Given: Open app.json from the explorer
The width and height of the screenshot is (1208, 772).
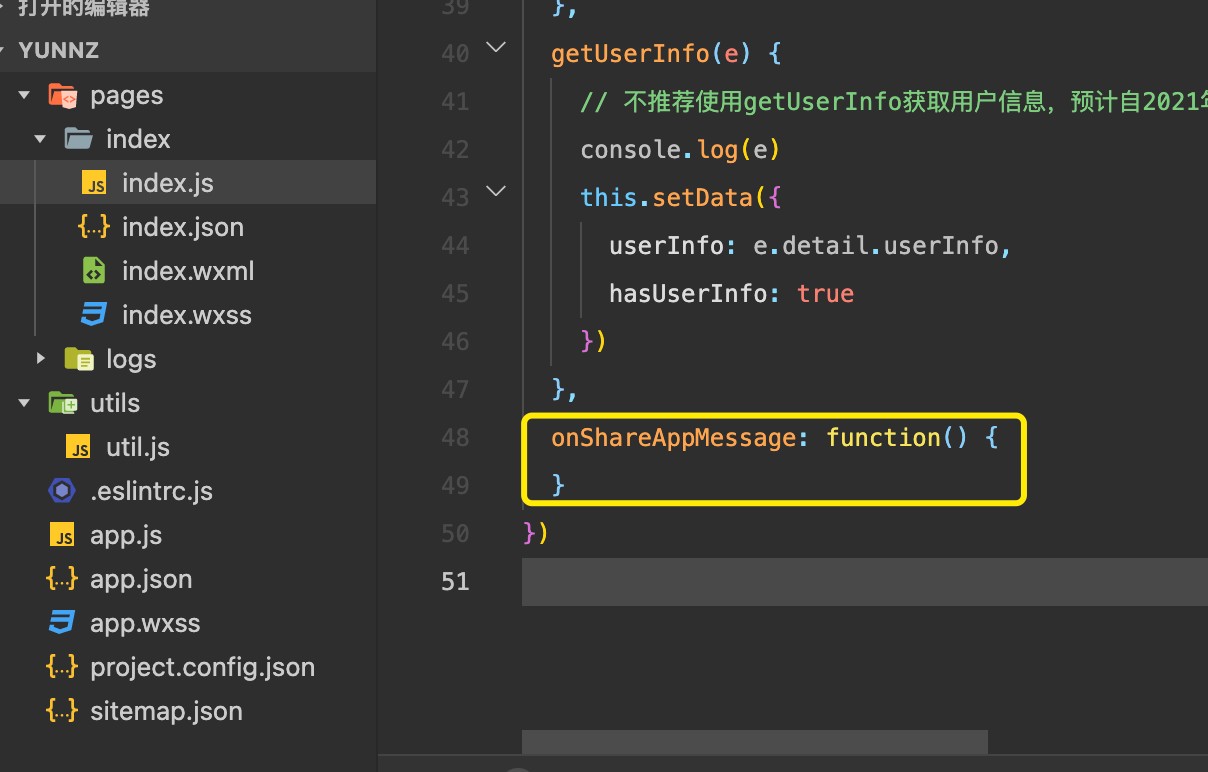Looking at the screenshot, I should click(141, 579).
